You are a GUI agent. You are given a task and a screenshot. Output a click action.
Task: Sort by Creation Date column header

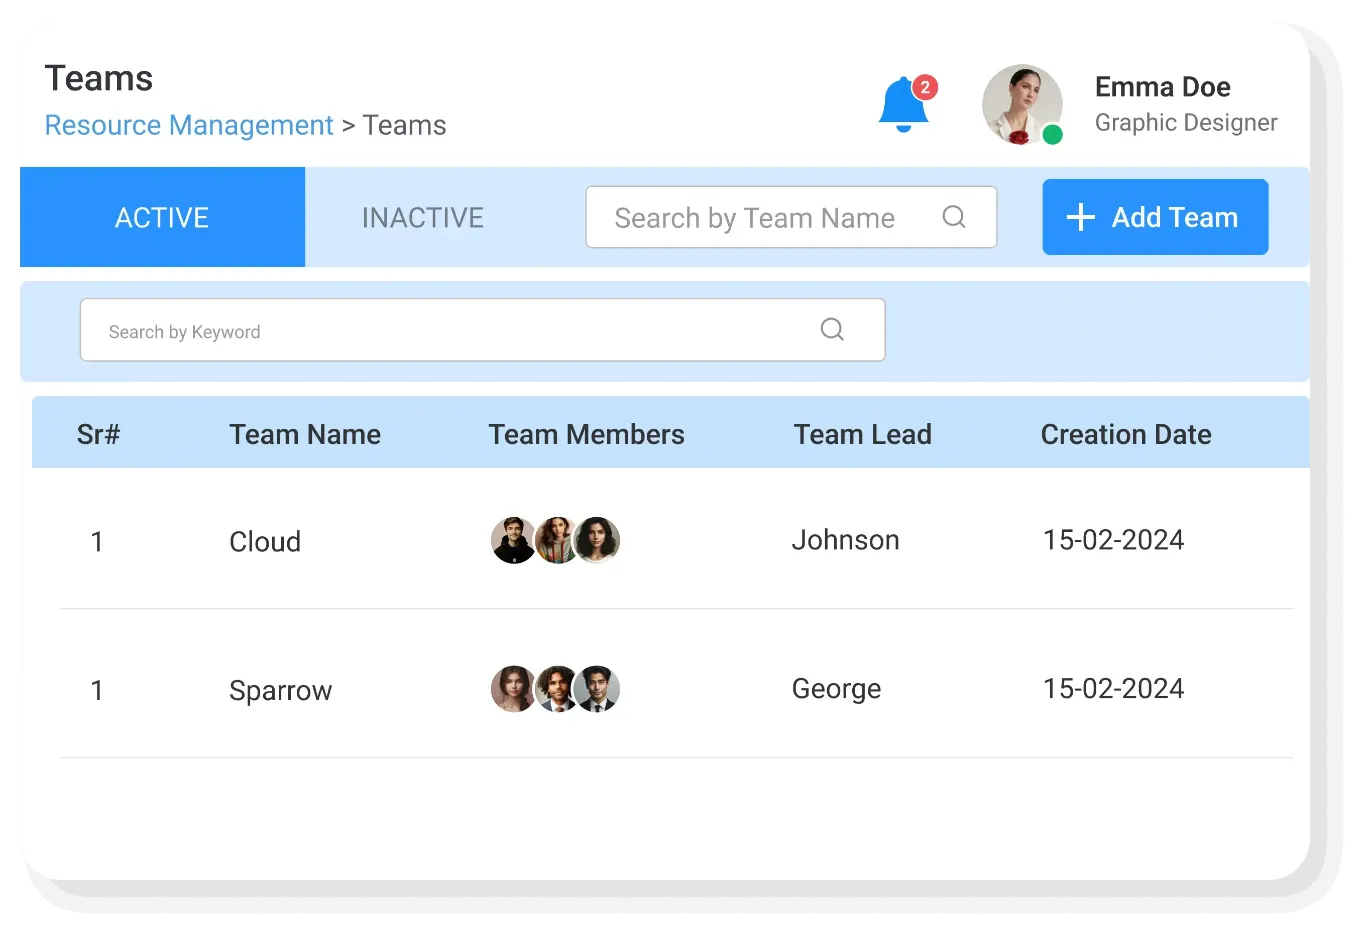pyautogui.click(x=1125, y=434)
